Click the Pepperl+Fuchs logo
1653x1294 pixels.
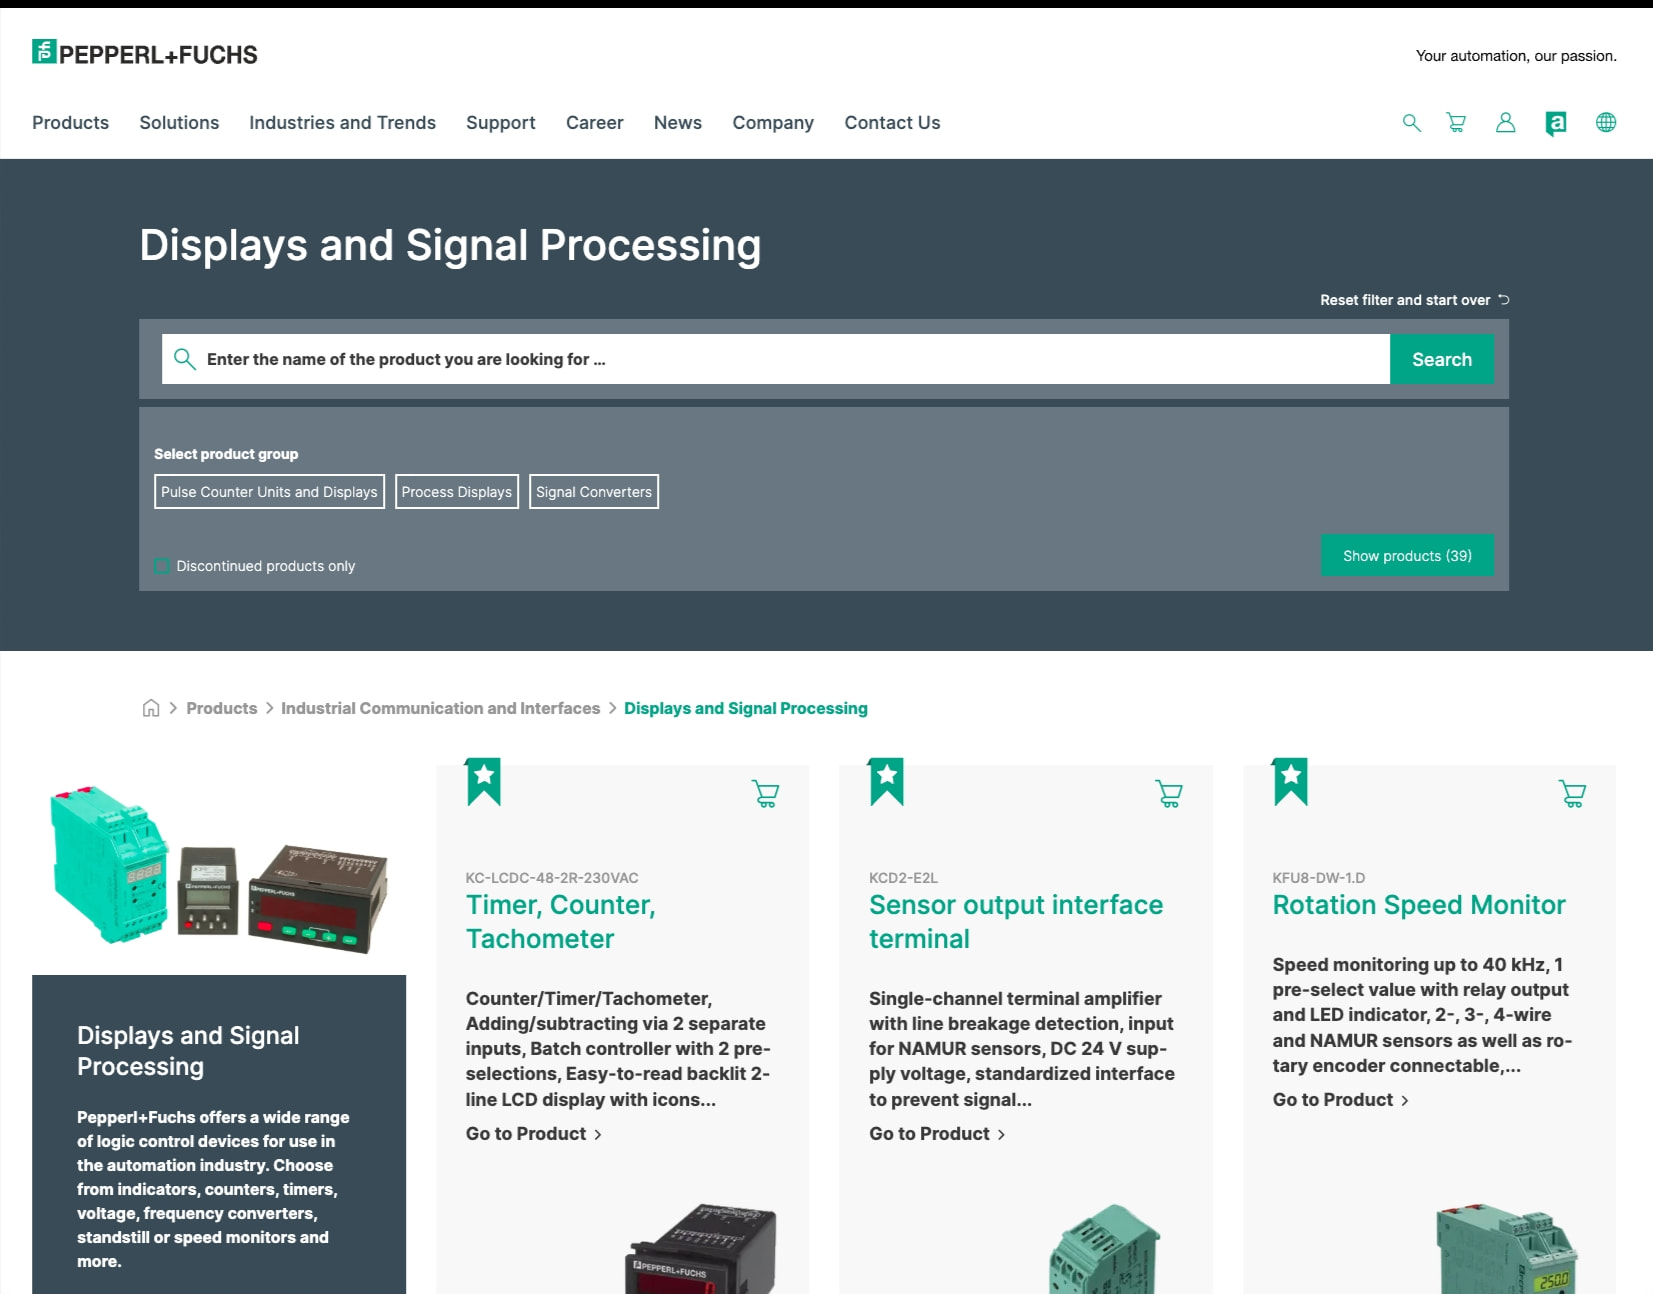point(145,54)
